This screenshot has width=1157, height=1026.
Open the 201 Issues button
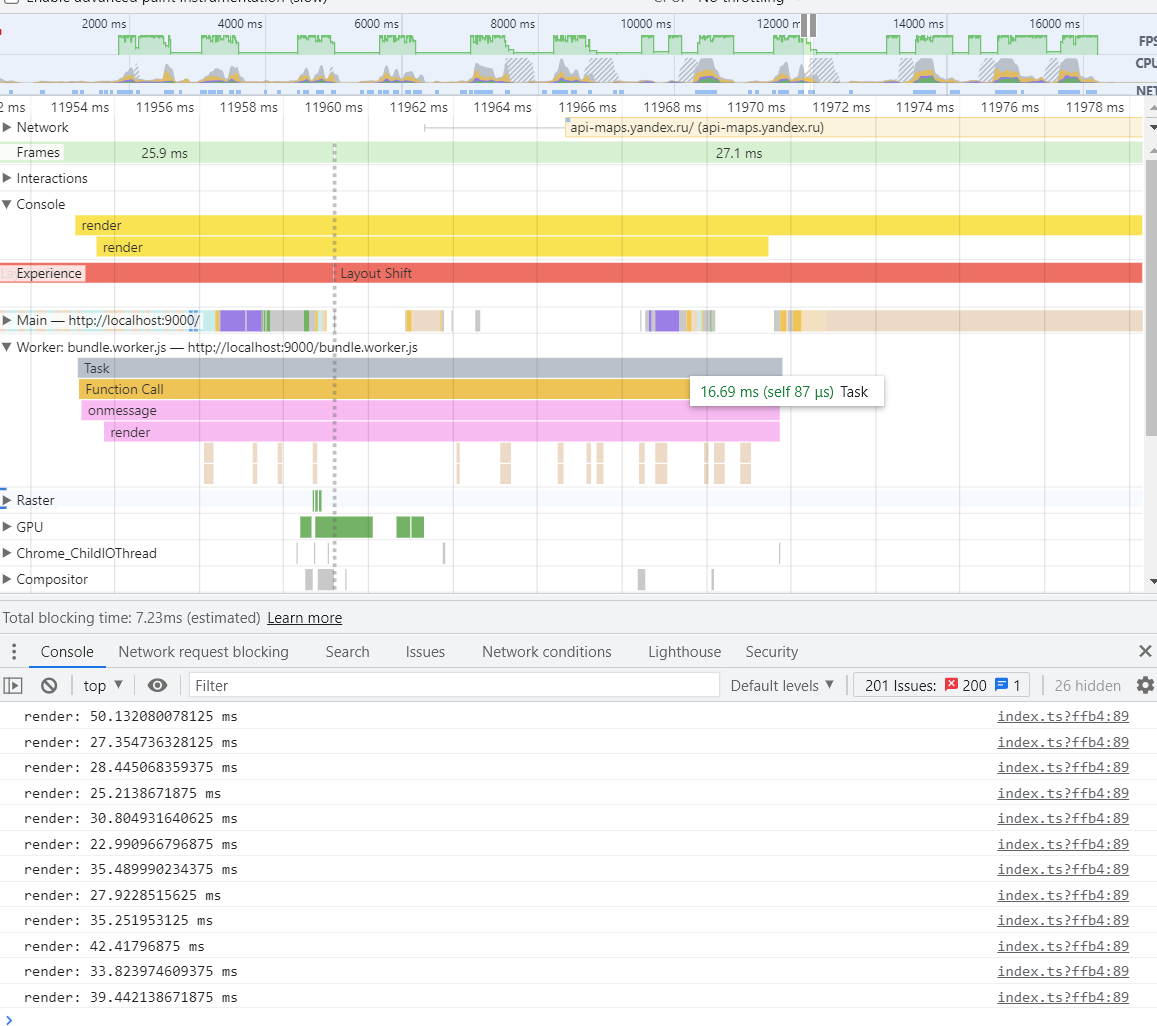click(x=942, y=686)
